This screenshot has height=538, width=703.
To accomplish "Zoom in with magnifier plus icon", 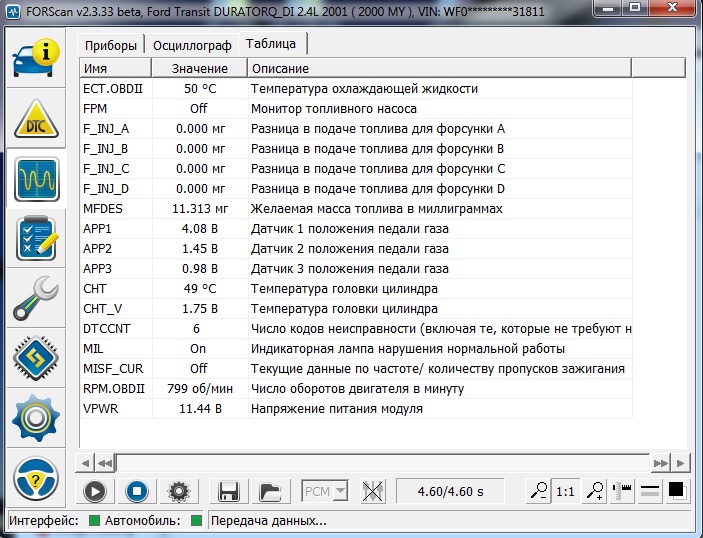I will (x=595, y=491).
